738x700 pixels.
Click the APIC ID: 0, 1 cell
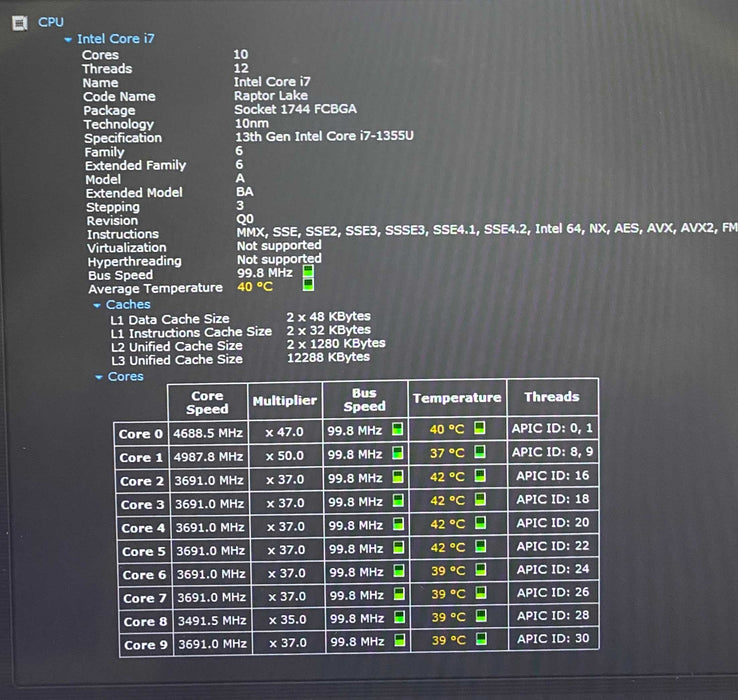pyautogui.click(x=552, y=428)
